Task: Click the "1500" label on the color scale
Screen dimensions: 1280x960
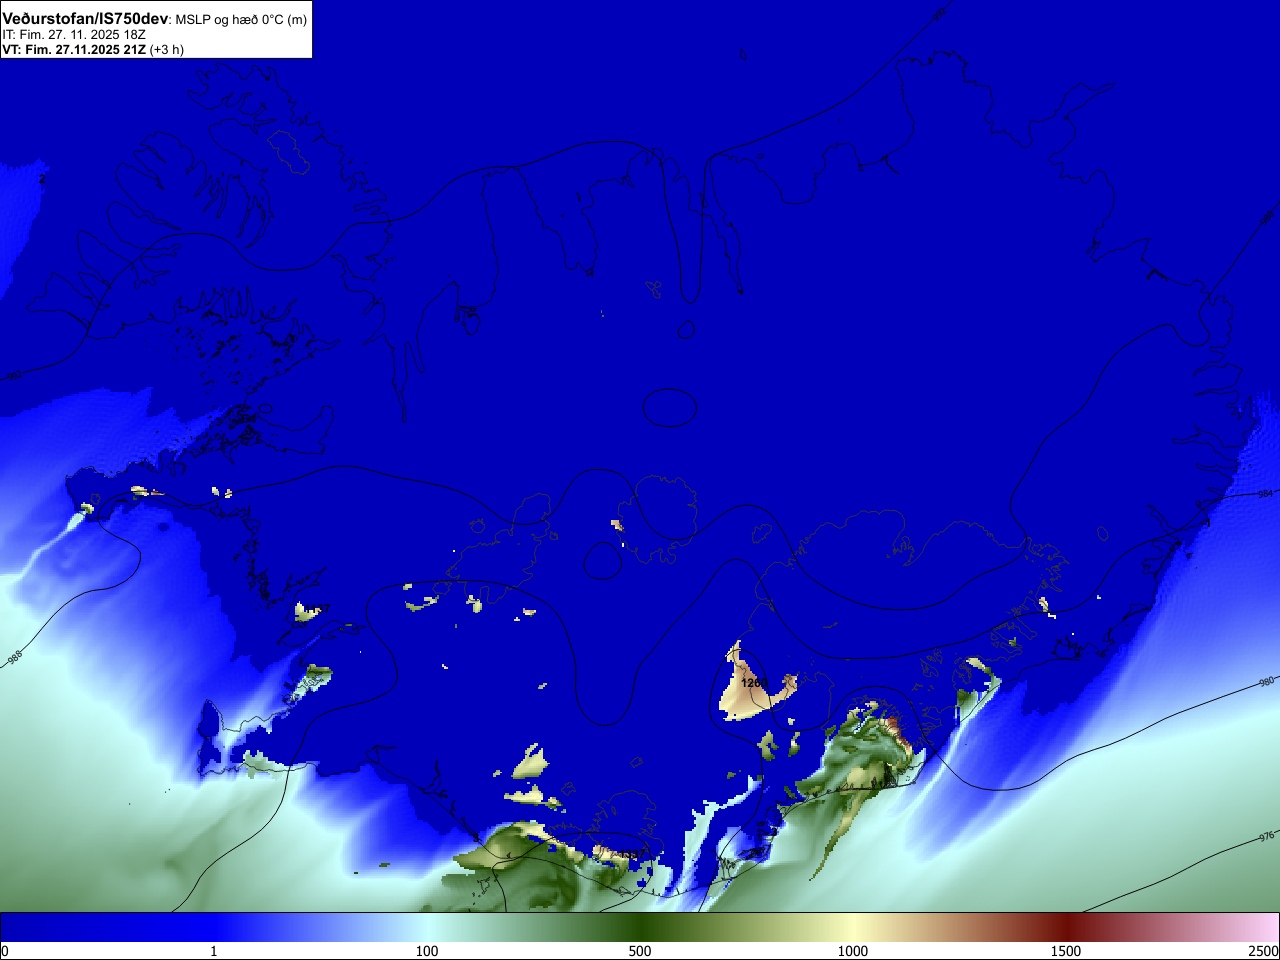Action: coord(1066,951)
